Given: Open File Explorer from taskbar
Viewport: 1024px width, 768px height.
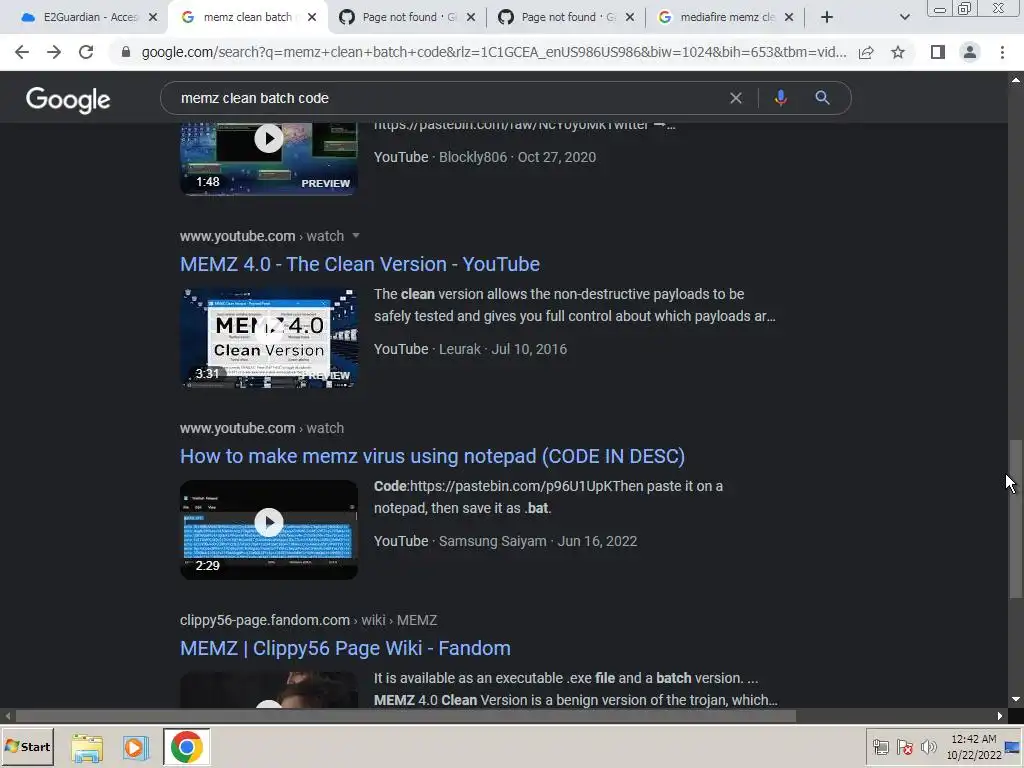Looking at the screenshot, I should point(87,747).
